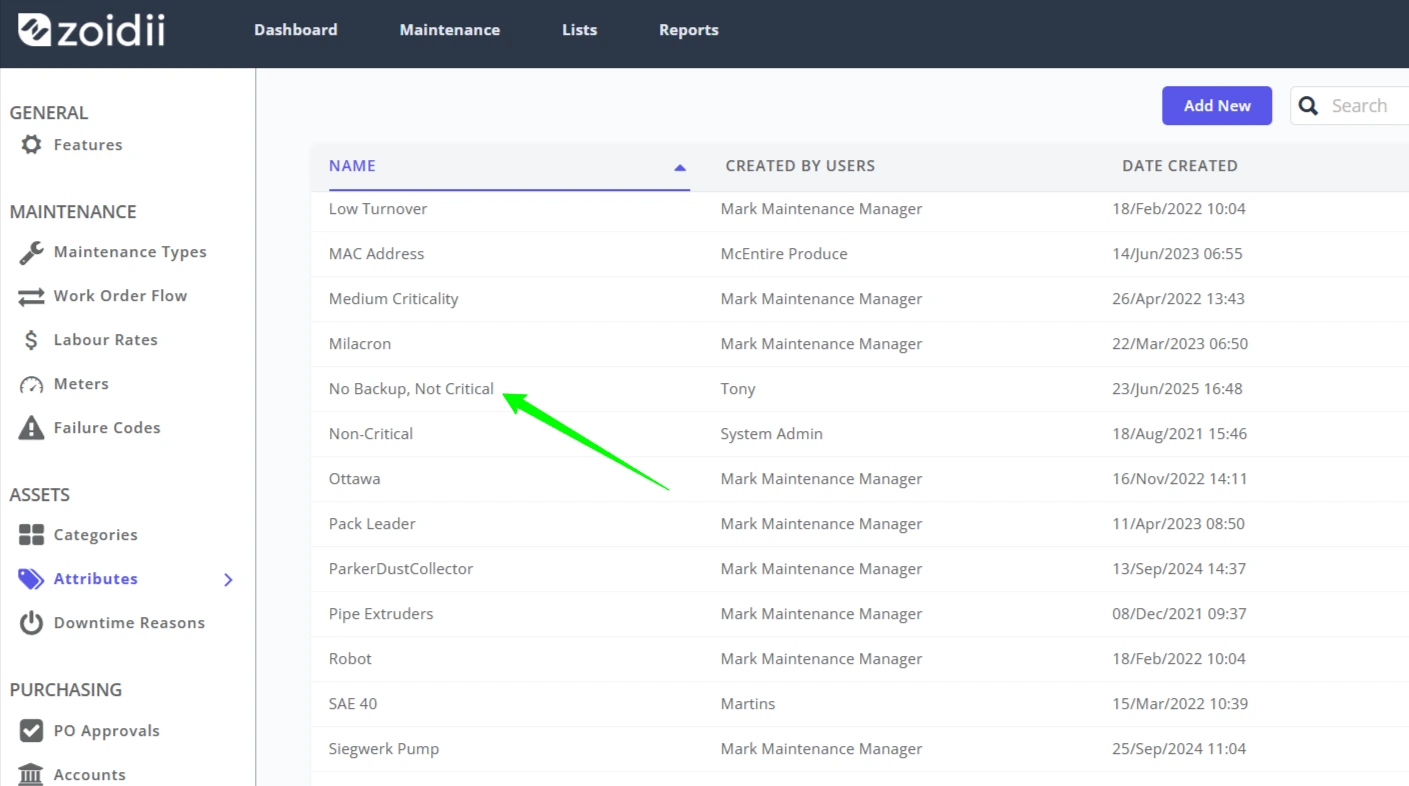Image resolution: width=1409 pixels, height=786 pixels.
Task: Click the Features gear icon
Action: pos(31,145)
